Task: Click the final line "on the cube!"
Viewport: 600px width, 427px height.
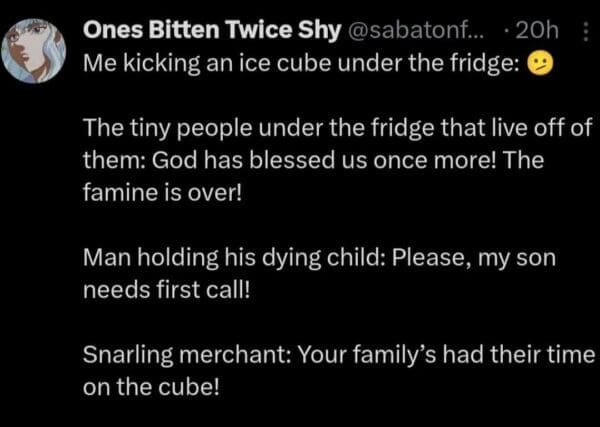Action: coord(150,388)
